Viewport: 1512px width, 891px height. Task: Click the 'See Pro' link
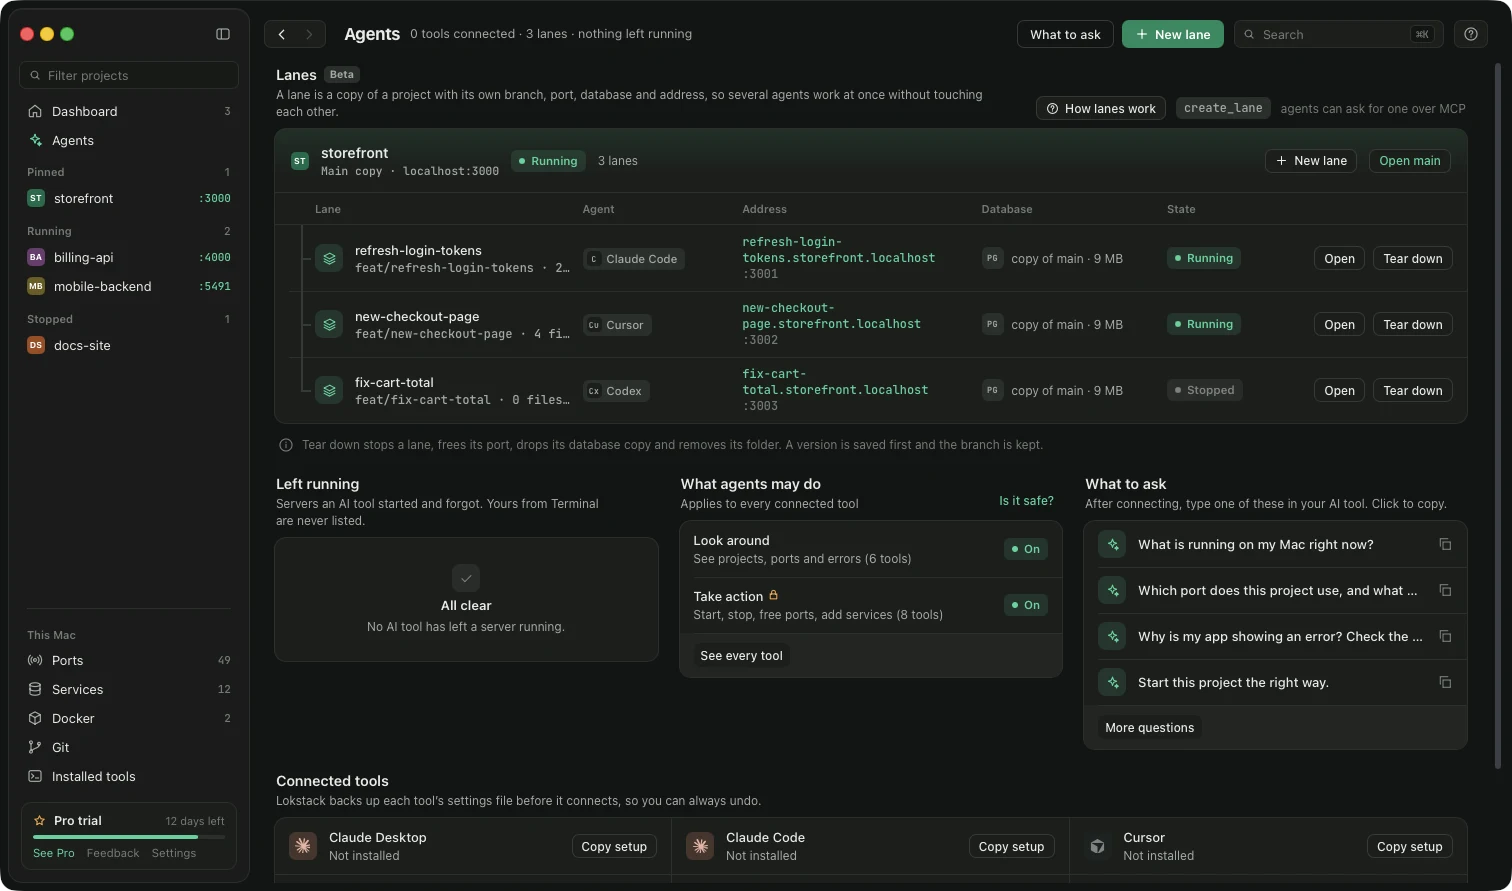click(x=54, y=853)
